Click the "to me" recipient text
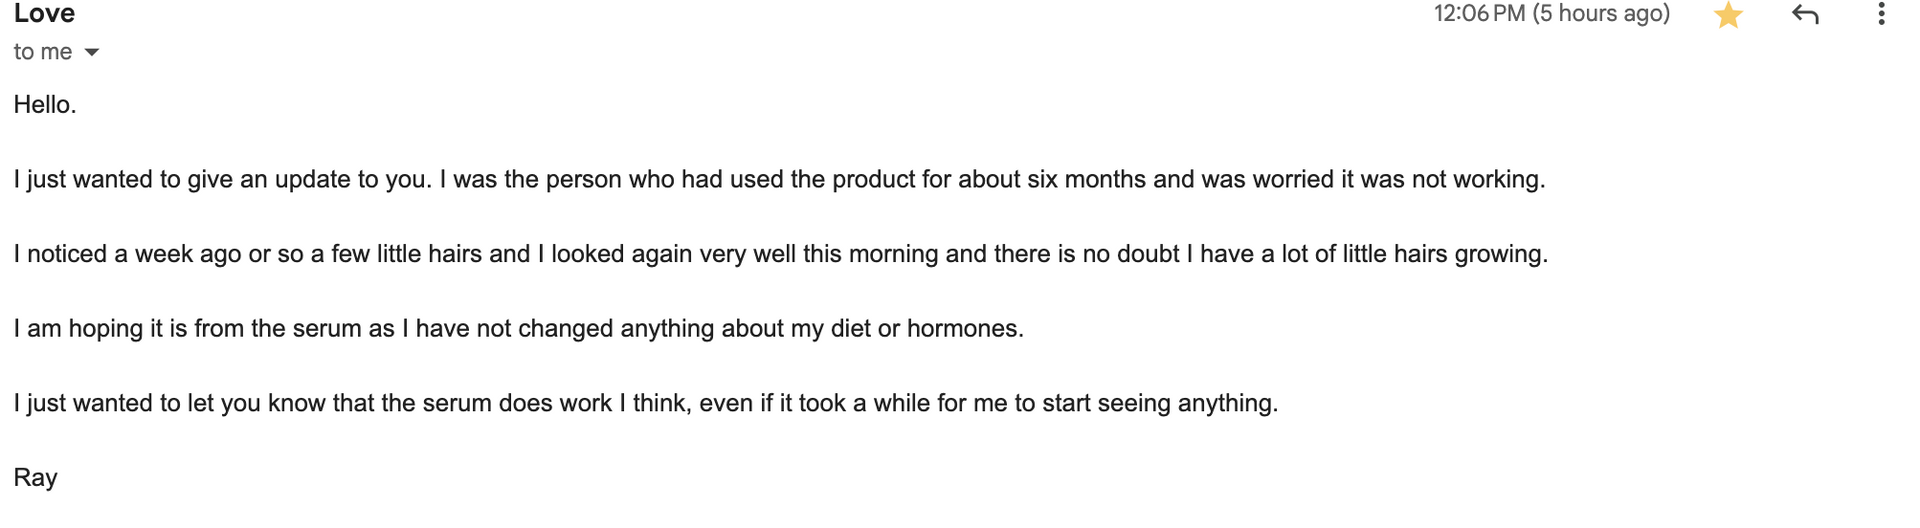Screen dimensions: 1920x528 43,52
